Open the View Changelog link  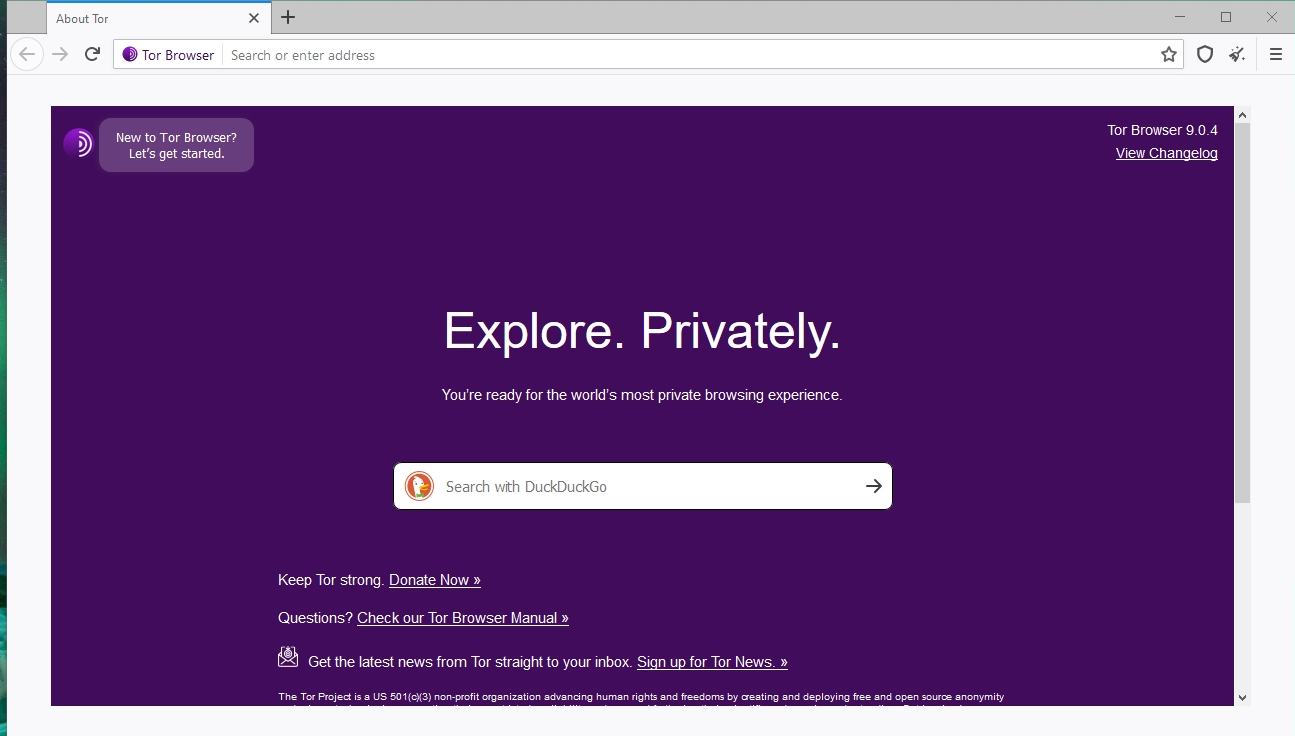click(x=1167, y=153)
